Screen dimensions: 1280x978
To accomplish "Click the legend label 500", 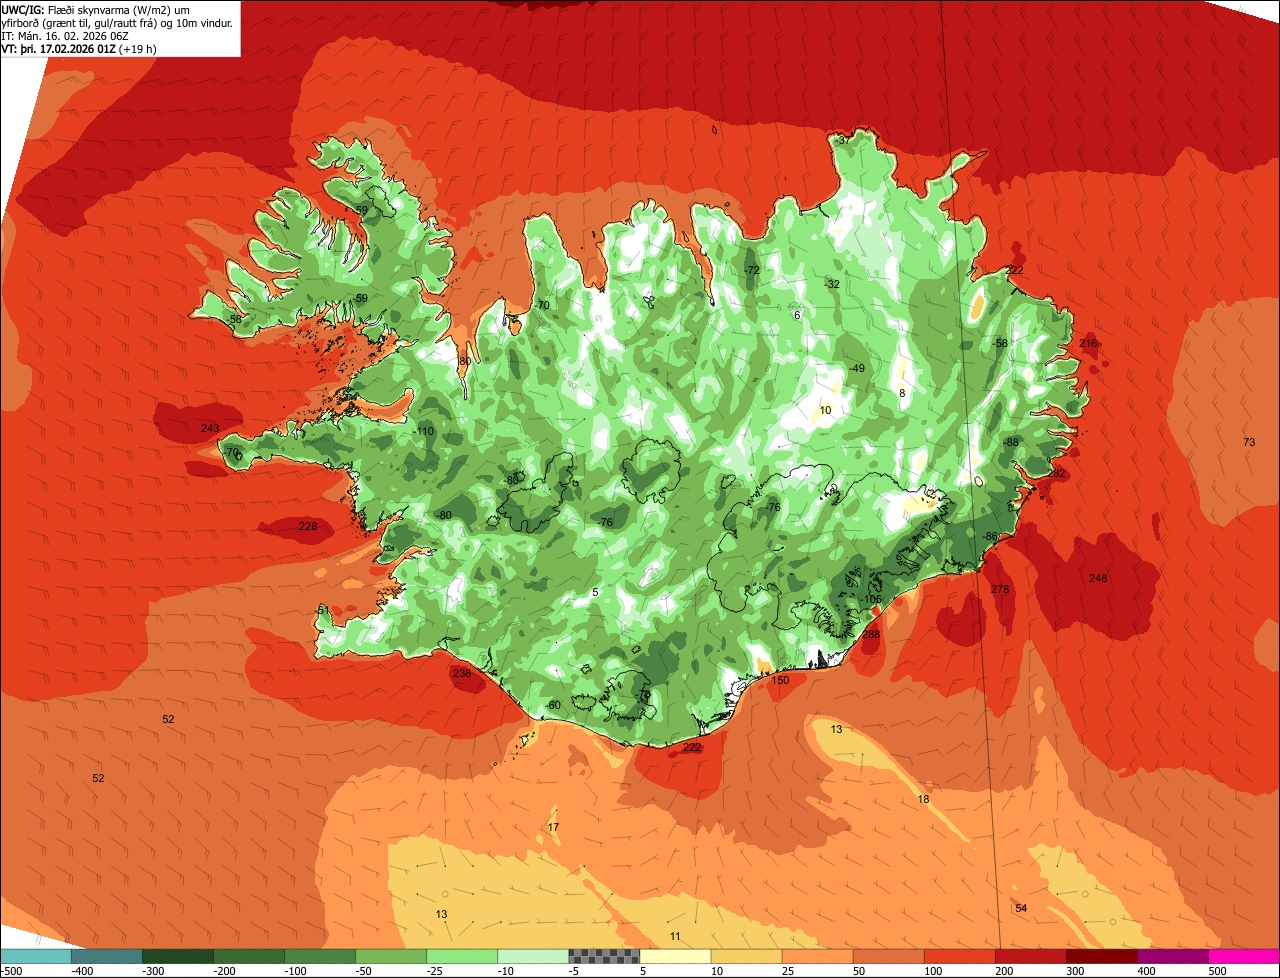I will coord(1217,971).
